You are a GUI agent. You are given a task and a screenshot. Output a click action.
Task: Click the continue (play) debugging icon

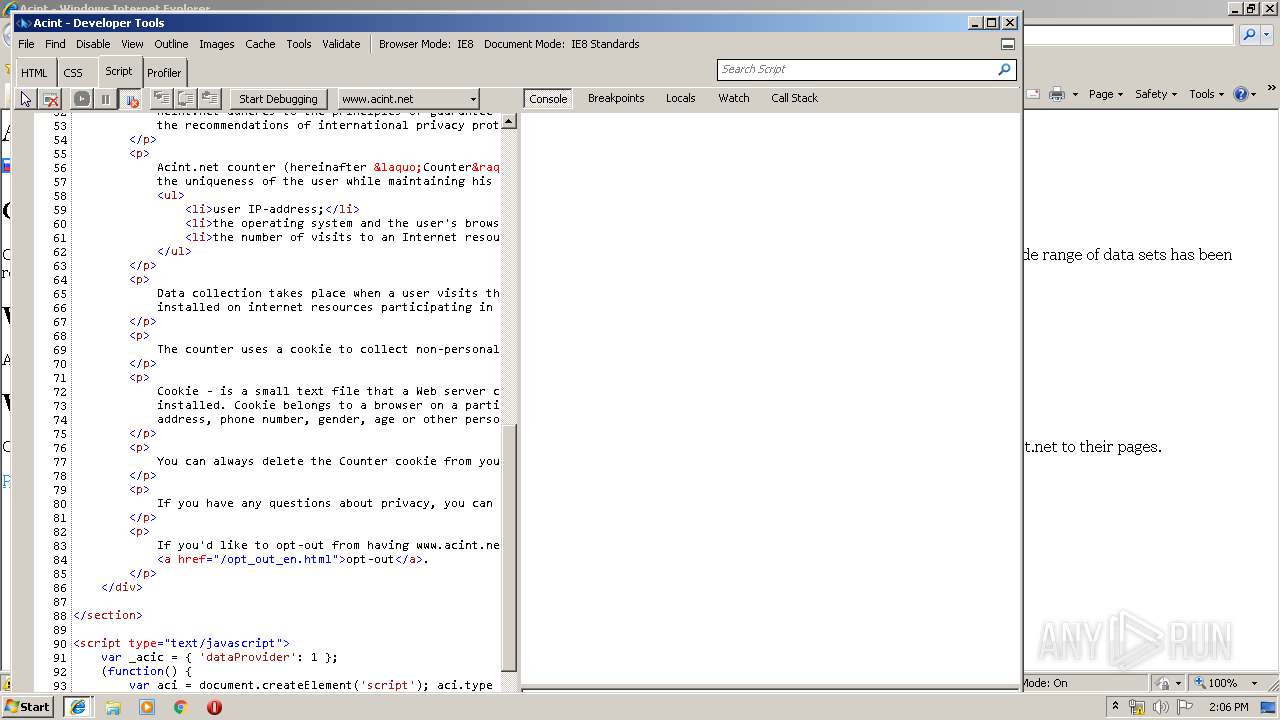82,99
